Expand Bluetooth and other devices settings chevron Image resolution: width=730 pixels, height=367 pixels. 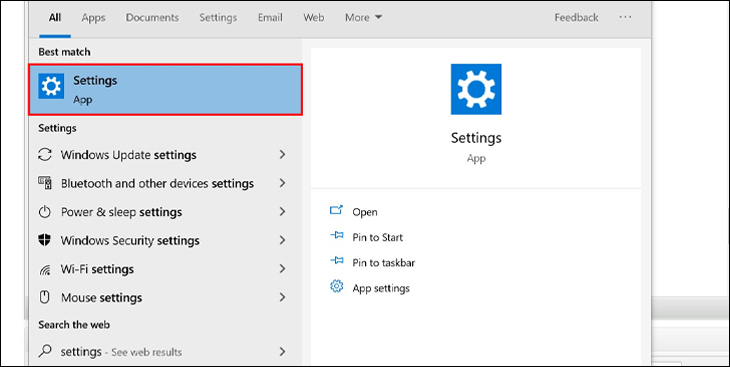[282, 183]
